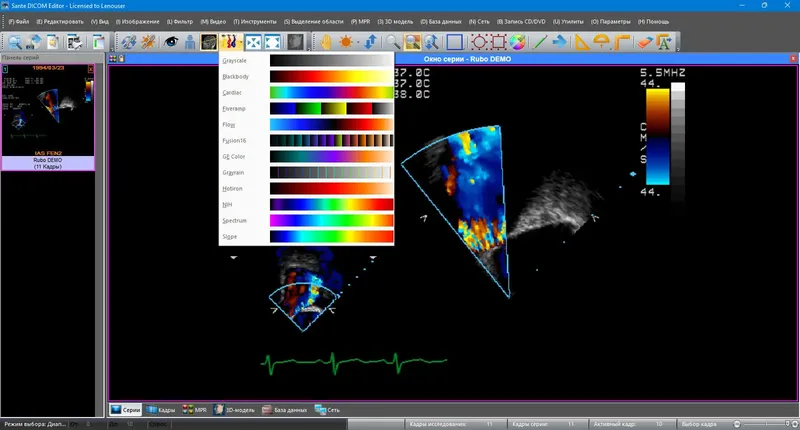Select the protractor angle tool

pyautogui.click(x=602, y=42)
